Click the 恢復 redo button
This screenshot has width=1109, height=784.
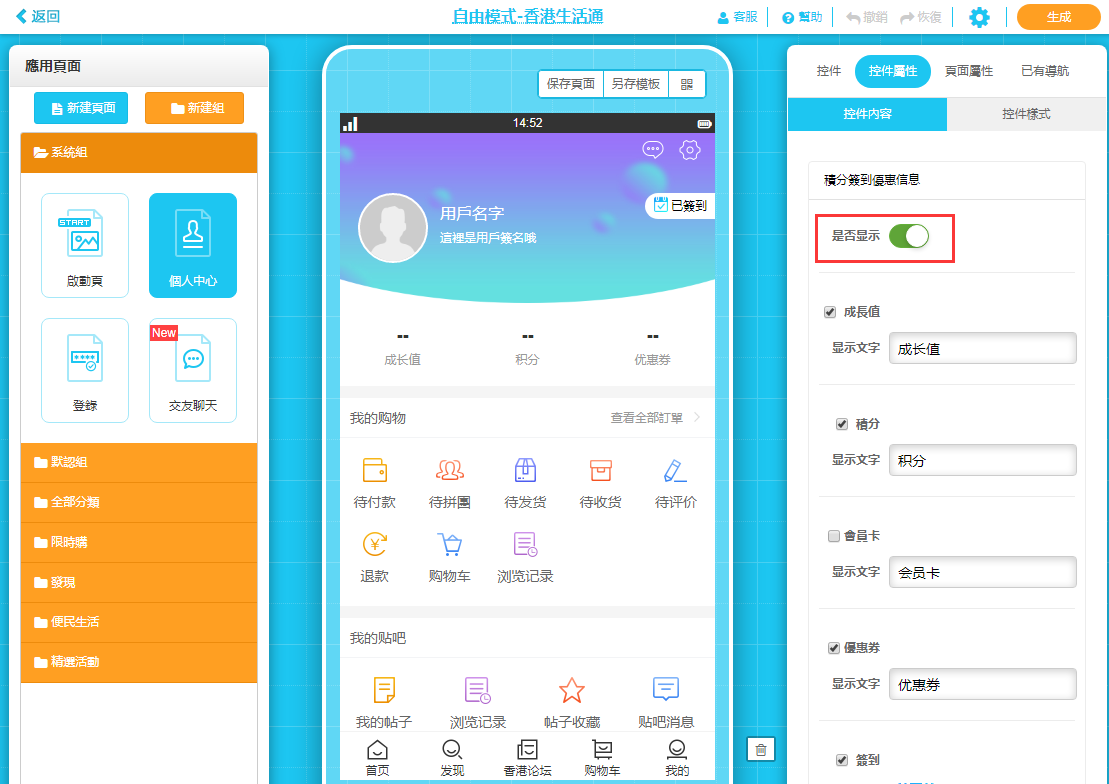(x=920, y=17)
